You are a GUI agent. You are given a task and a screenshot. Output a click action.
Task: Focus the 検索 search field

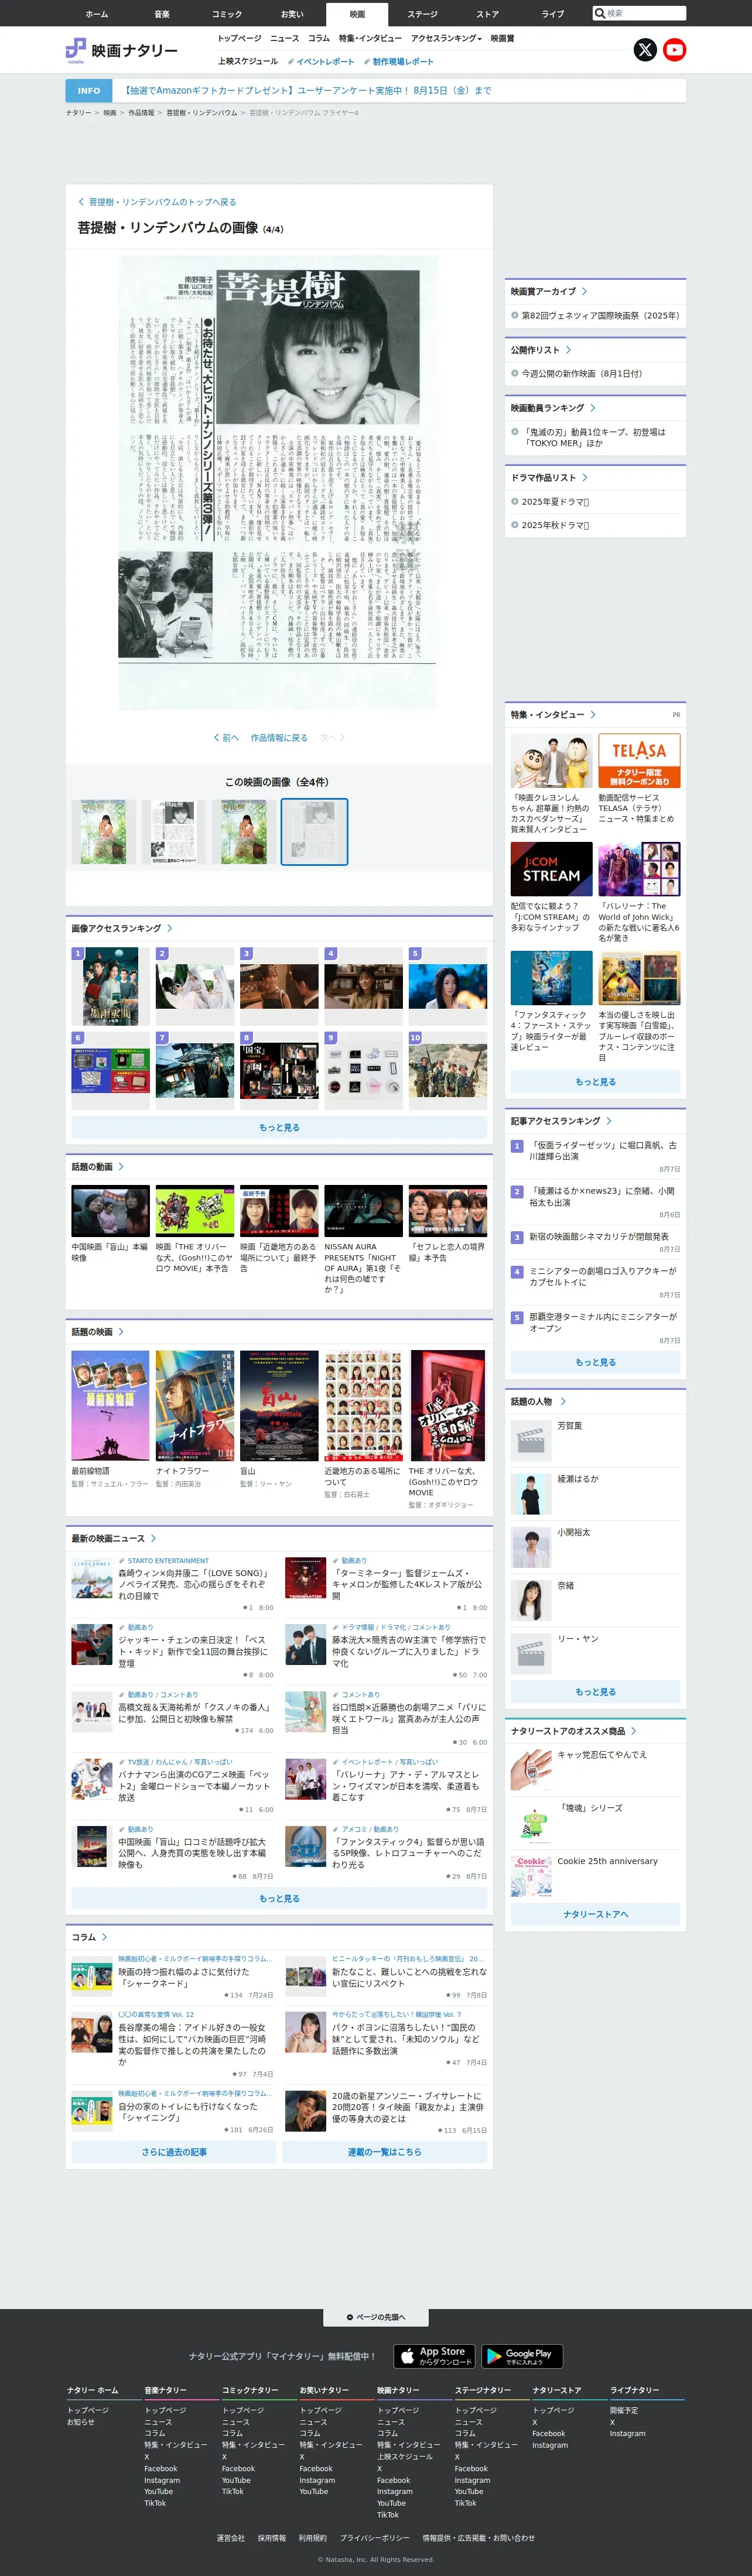click(x=639, y=13)
